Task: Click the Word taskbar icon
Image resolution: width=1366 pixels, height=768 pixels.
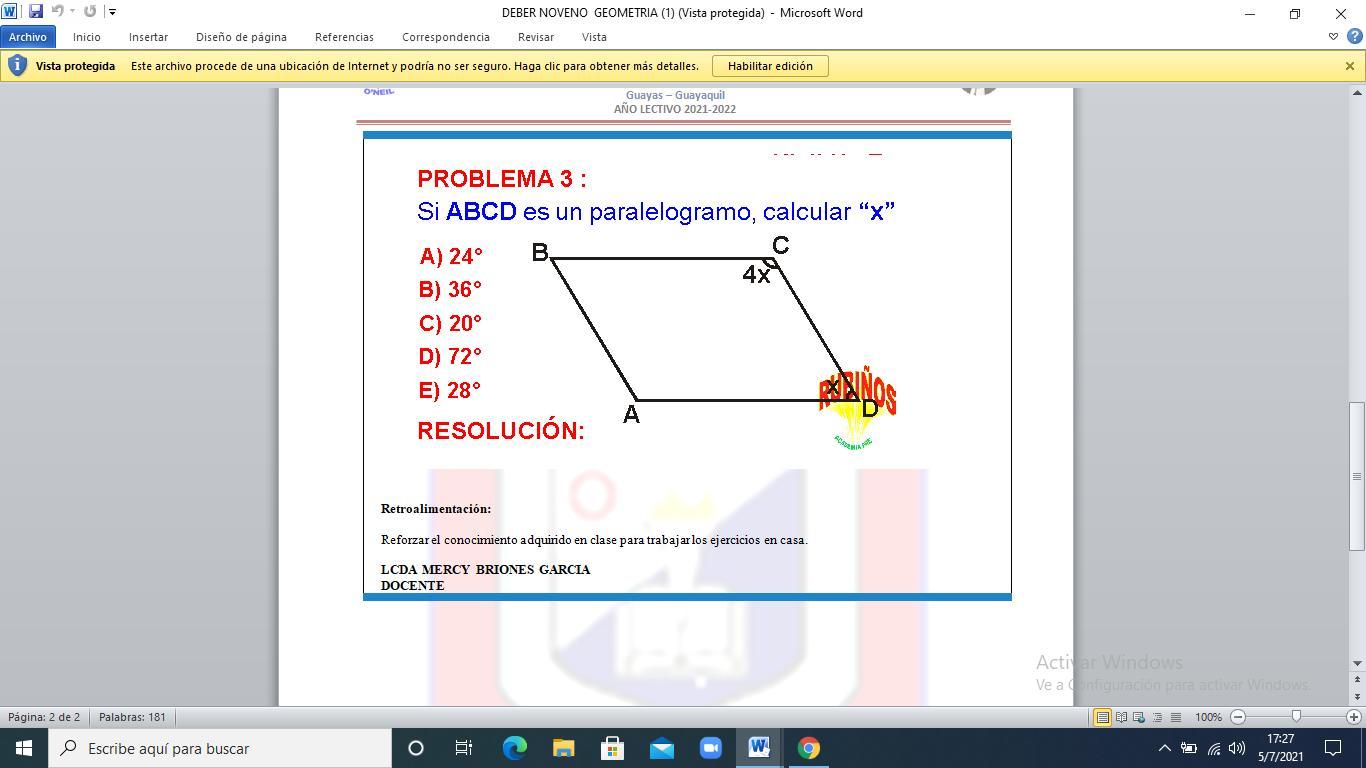Action: 759,748
